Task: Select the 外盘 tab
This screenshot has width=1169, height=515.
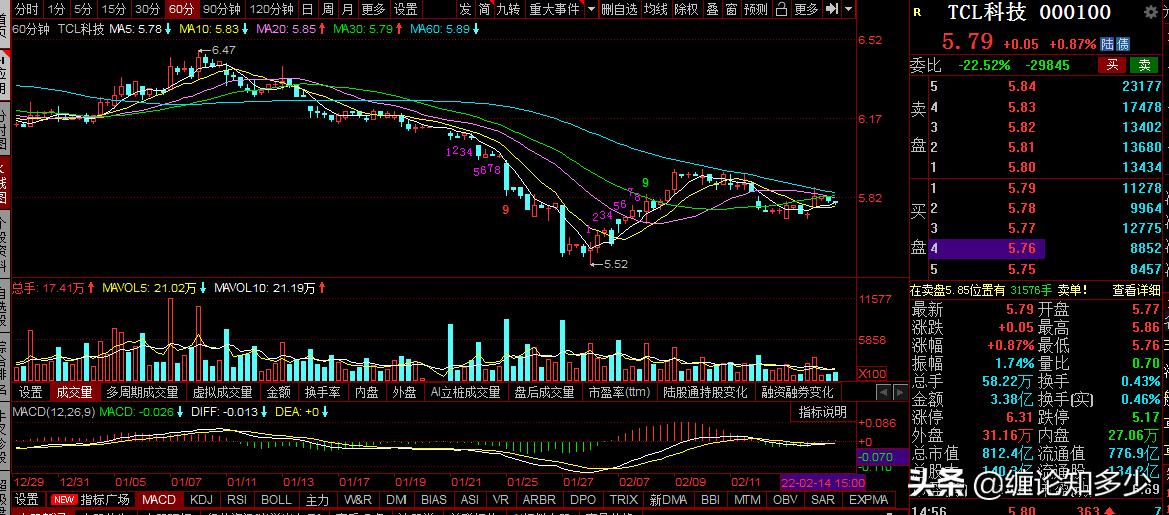Action: (x=405, y=392)
